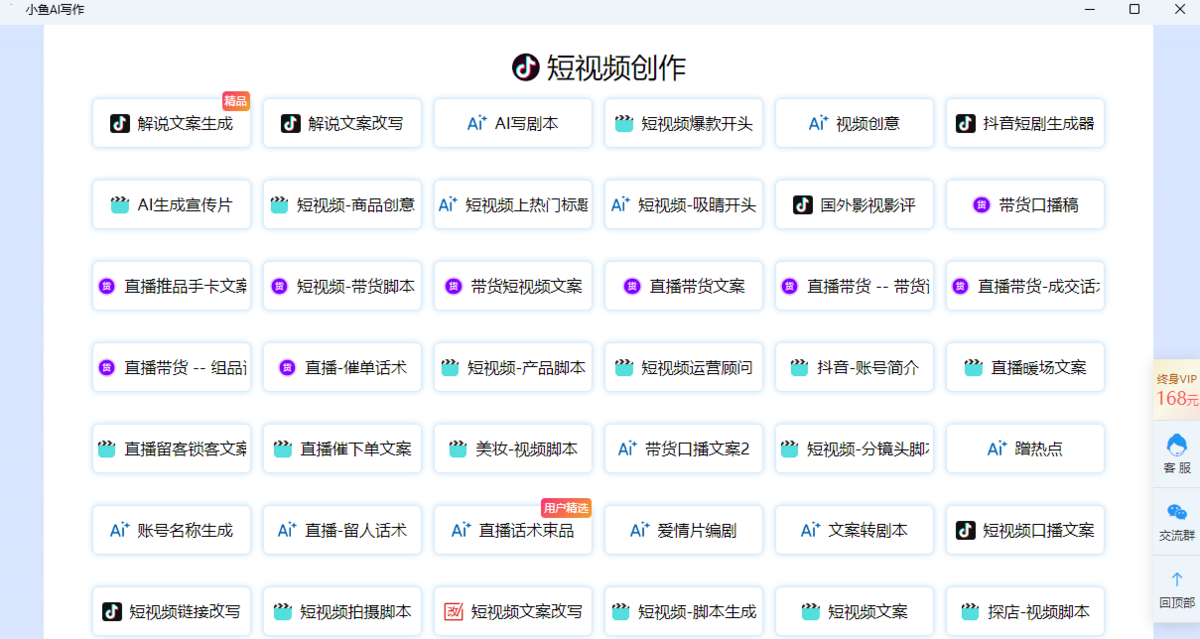1200x639 pixels.
Task: Choose the 短视频运营顾问 card
Action: 684,367
